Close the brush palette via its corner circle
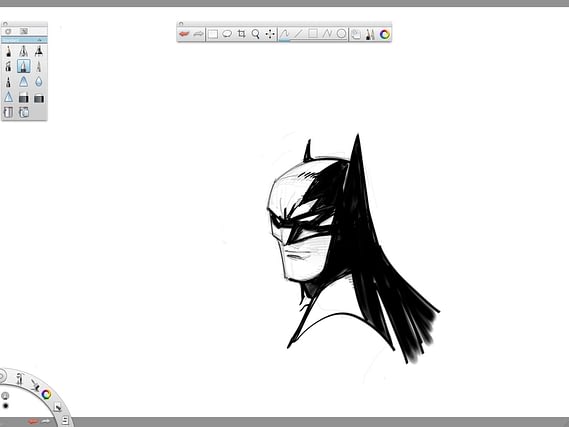 [5, 24]
